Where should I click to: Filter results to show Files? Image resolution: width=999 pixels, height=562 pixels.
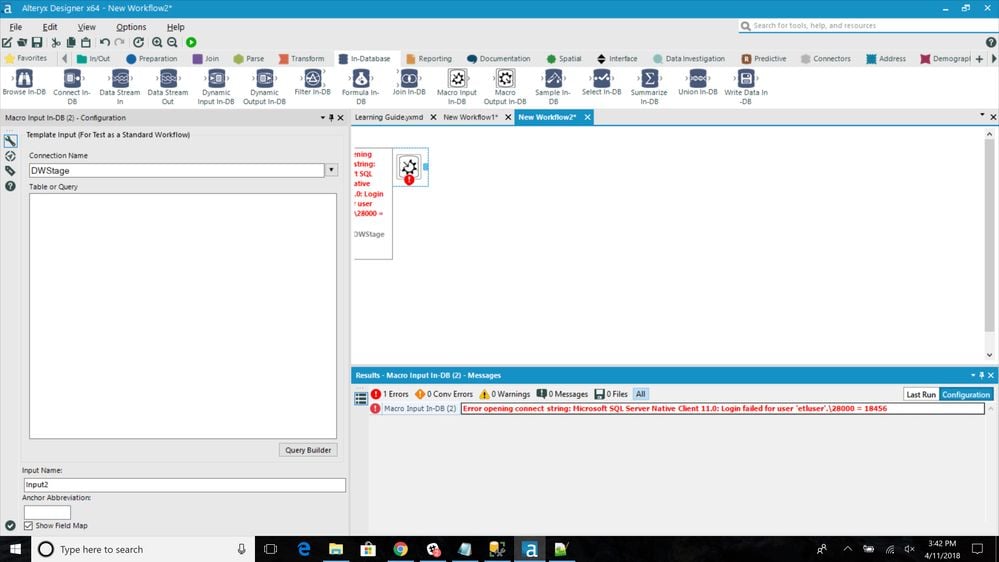611,394
